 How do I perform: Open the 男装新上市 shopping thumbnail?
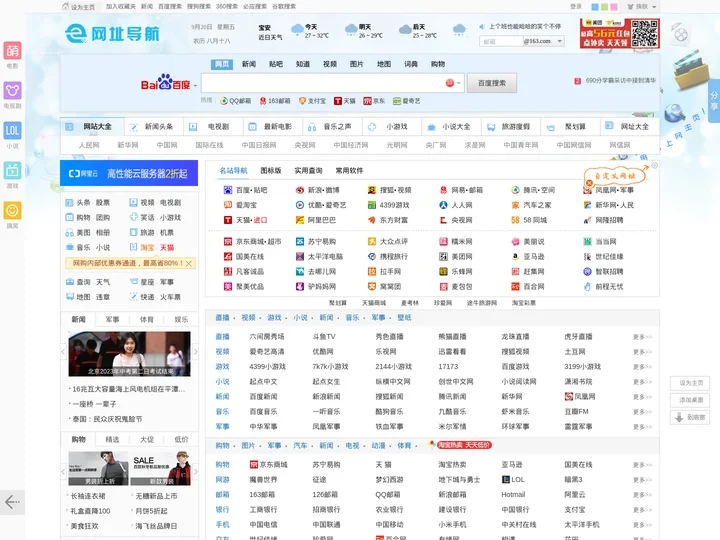[x=98, y=468]
